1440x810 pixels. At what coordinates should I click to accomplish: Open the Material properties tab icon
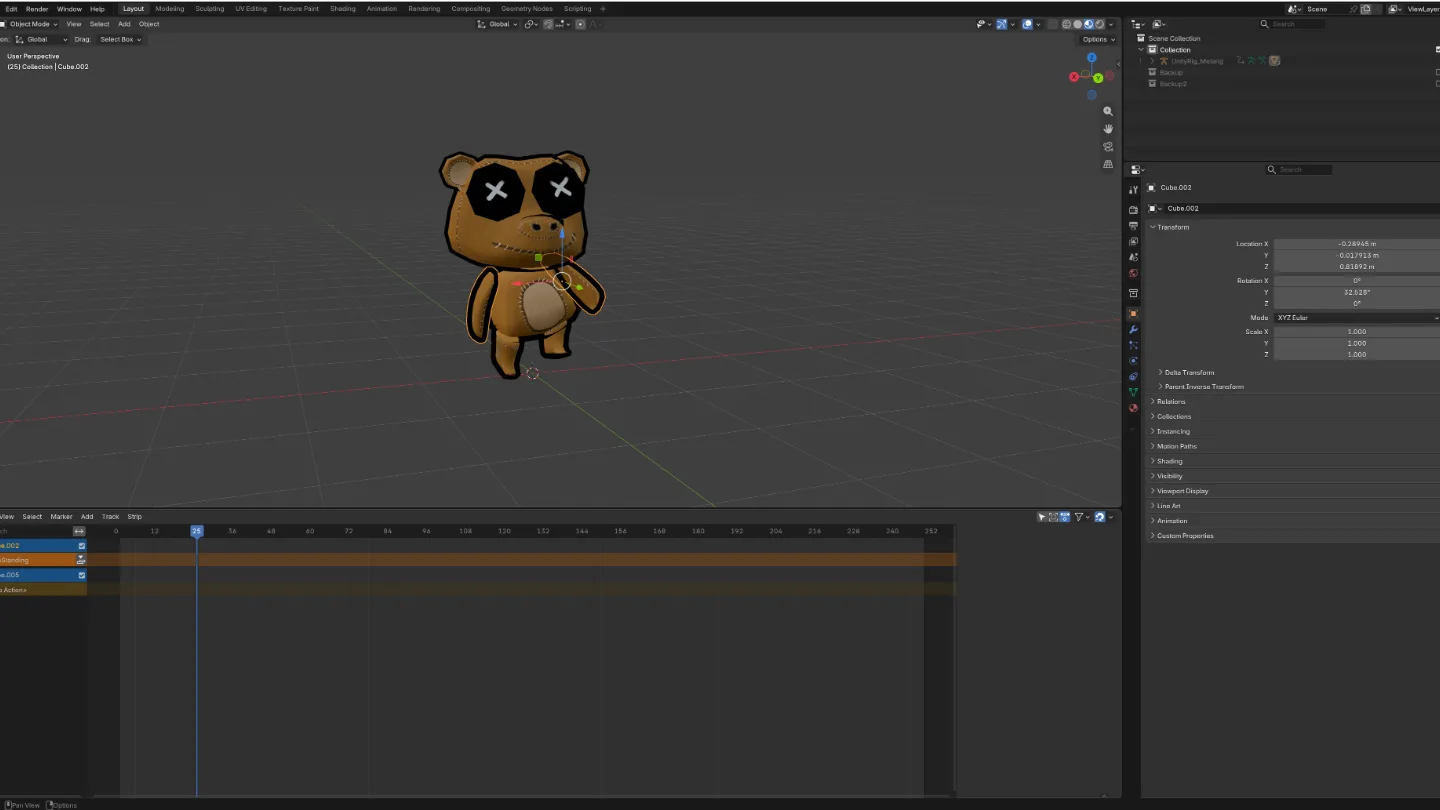point(1133,408)
